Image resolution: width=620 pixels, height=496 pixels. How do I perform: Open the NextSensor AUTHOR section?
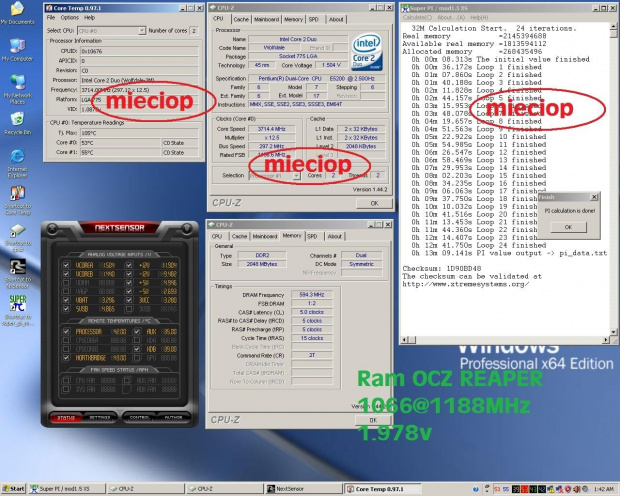(173, 417)
